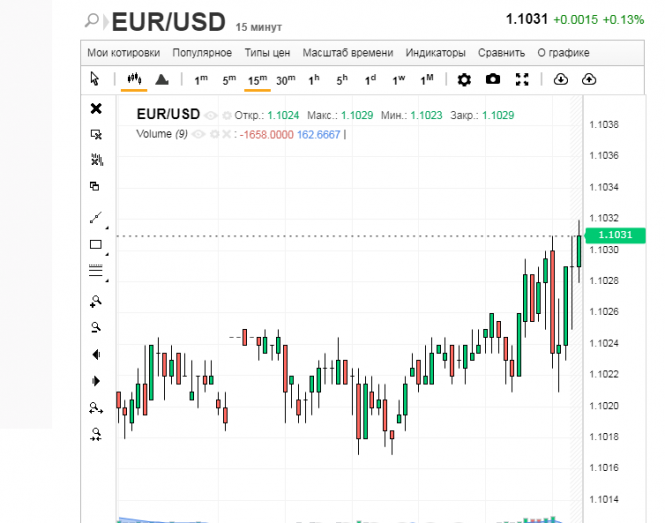Set timeframe to 30 minutes
665x523 pixels.
pos(285,80)
